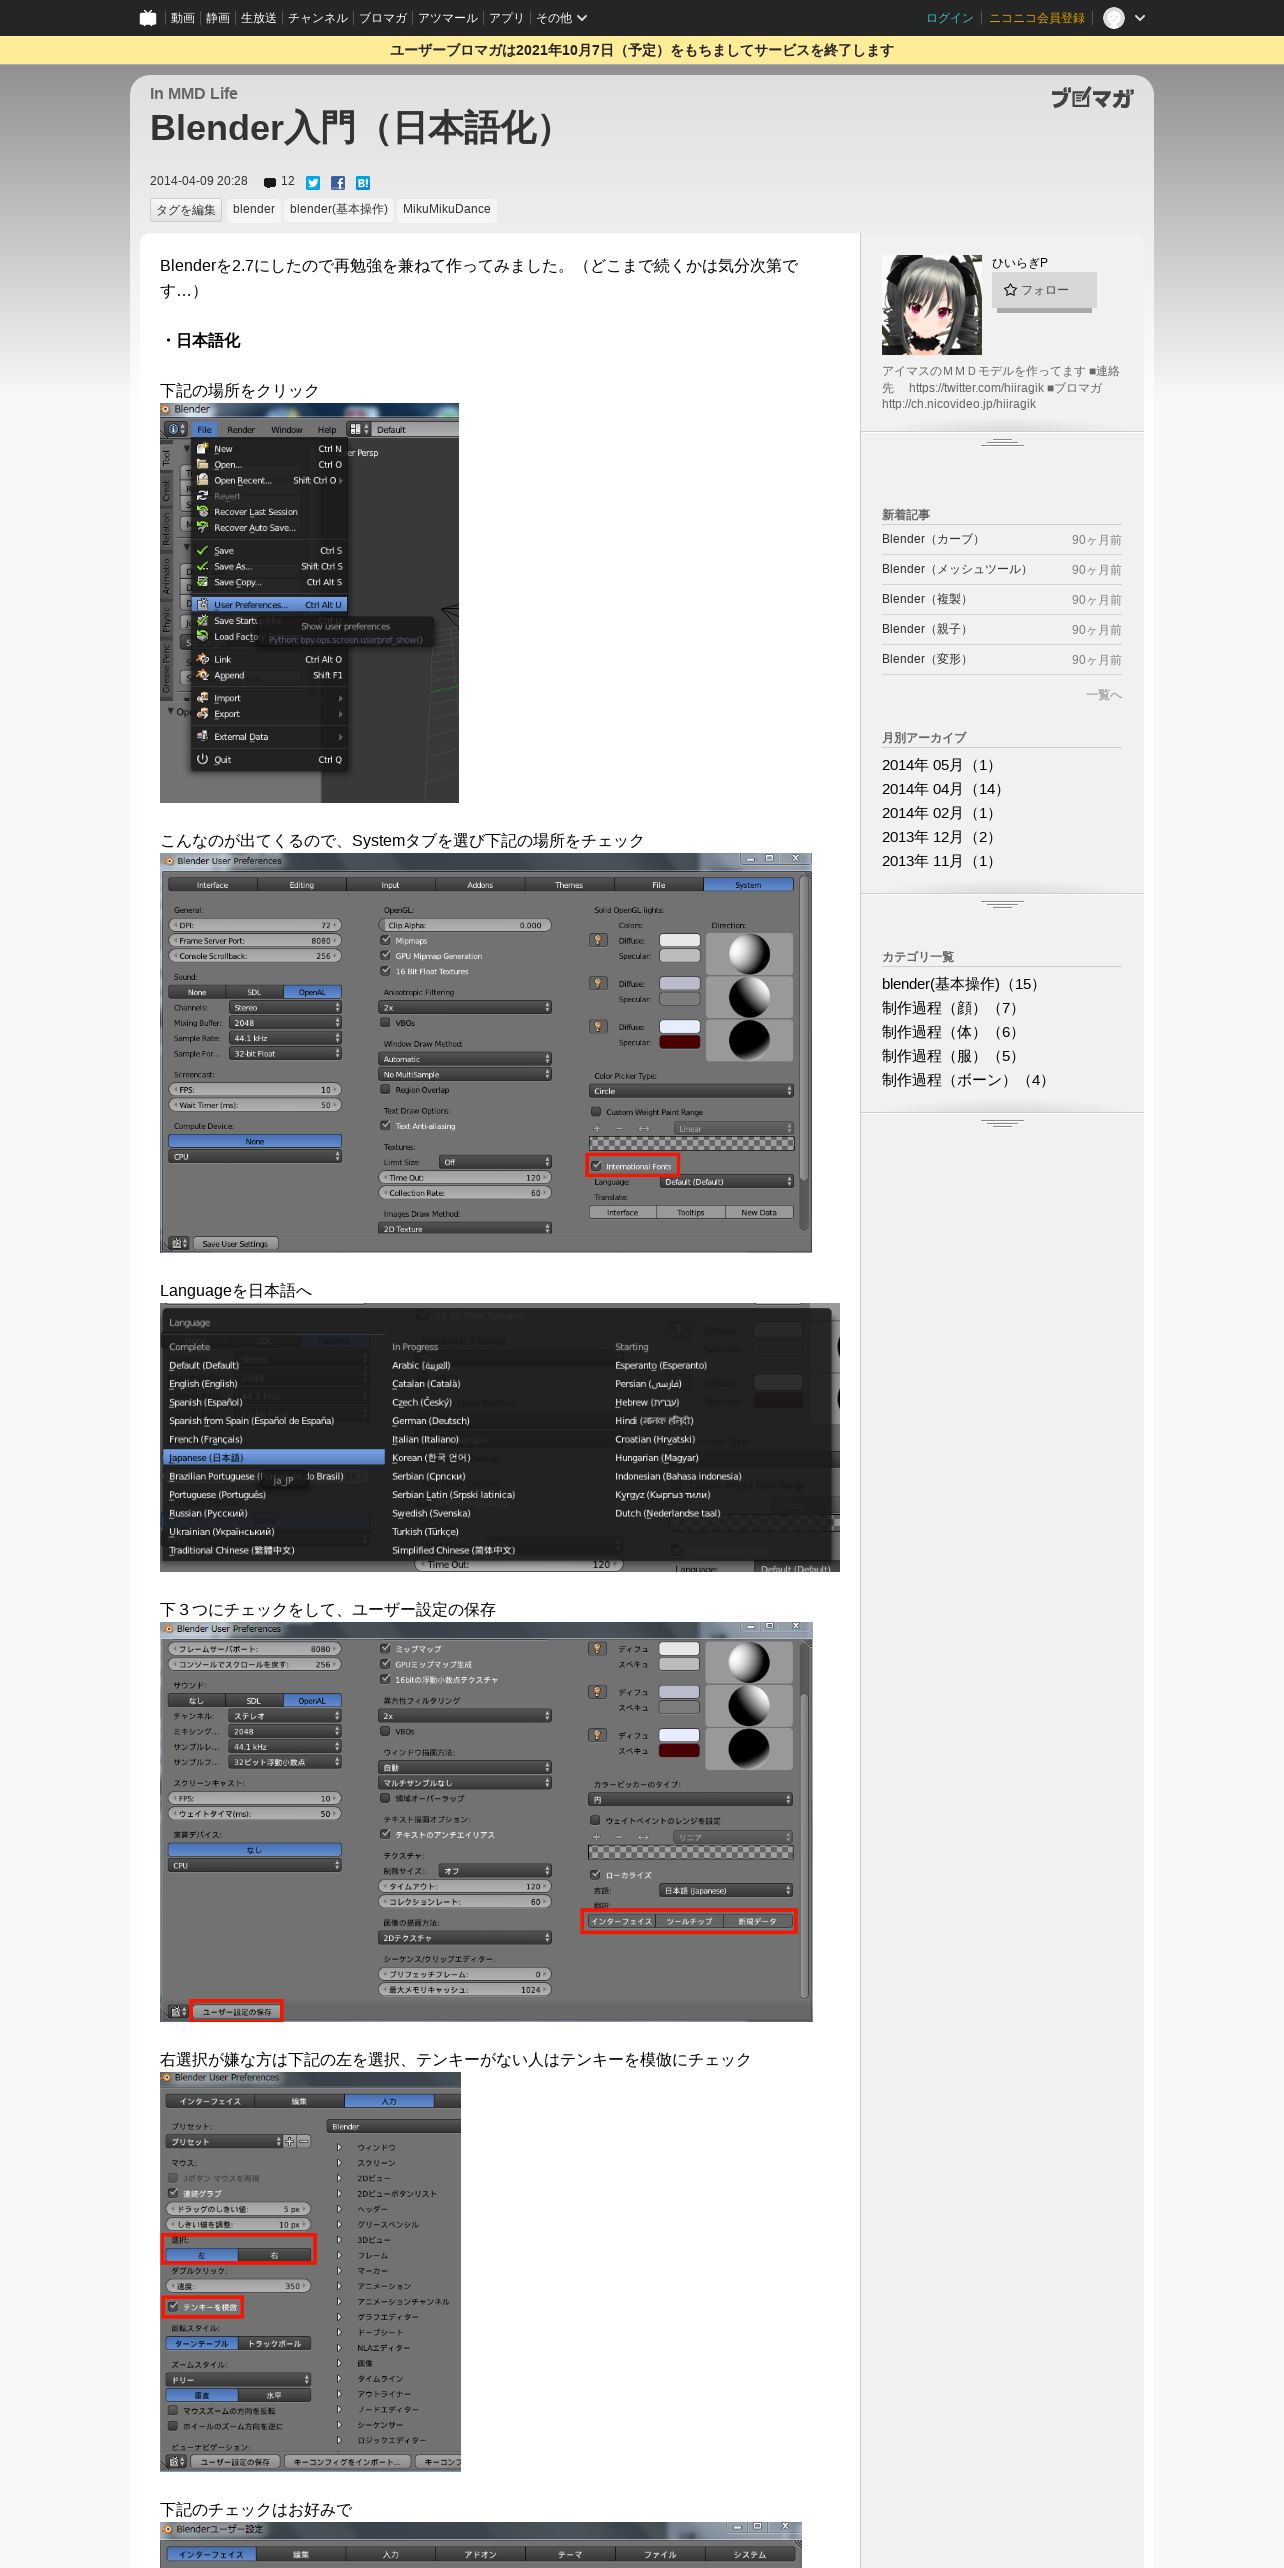
Task: Click User Preferences... in the File menu screenshot
Action: coord(269,605)
